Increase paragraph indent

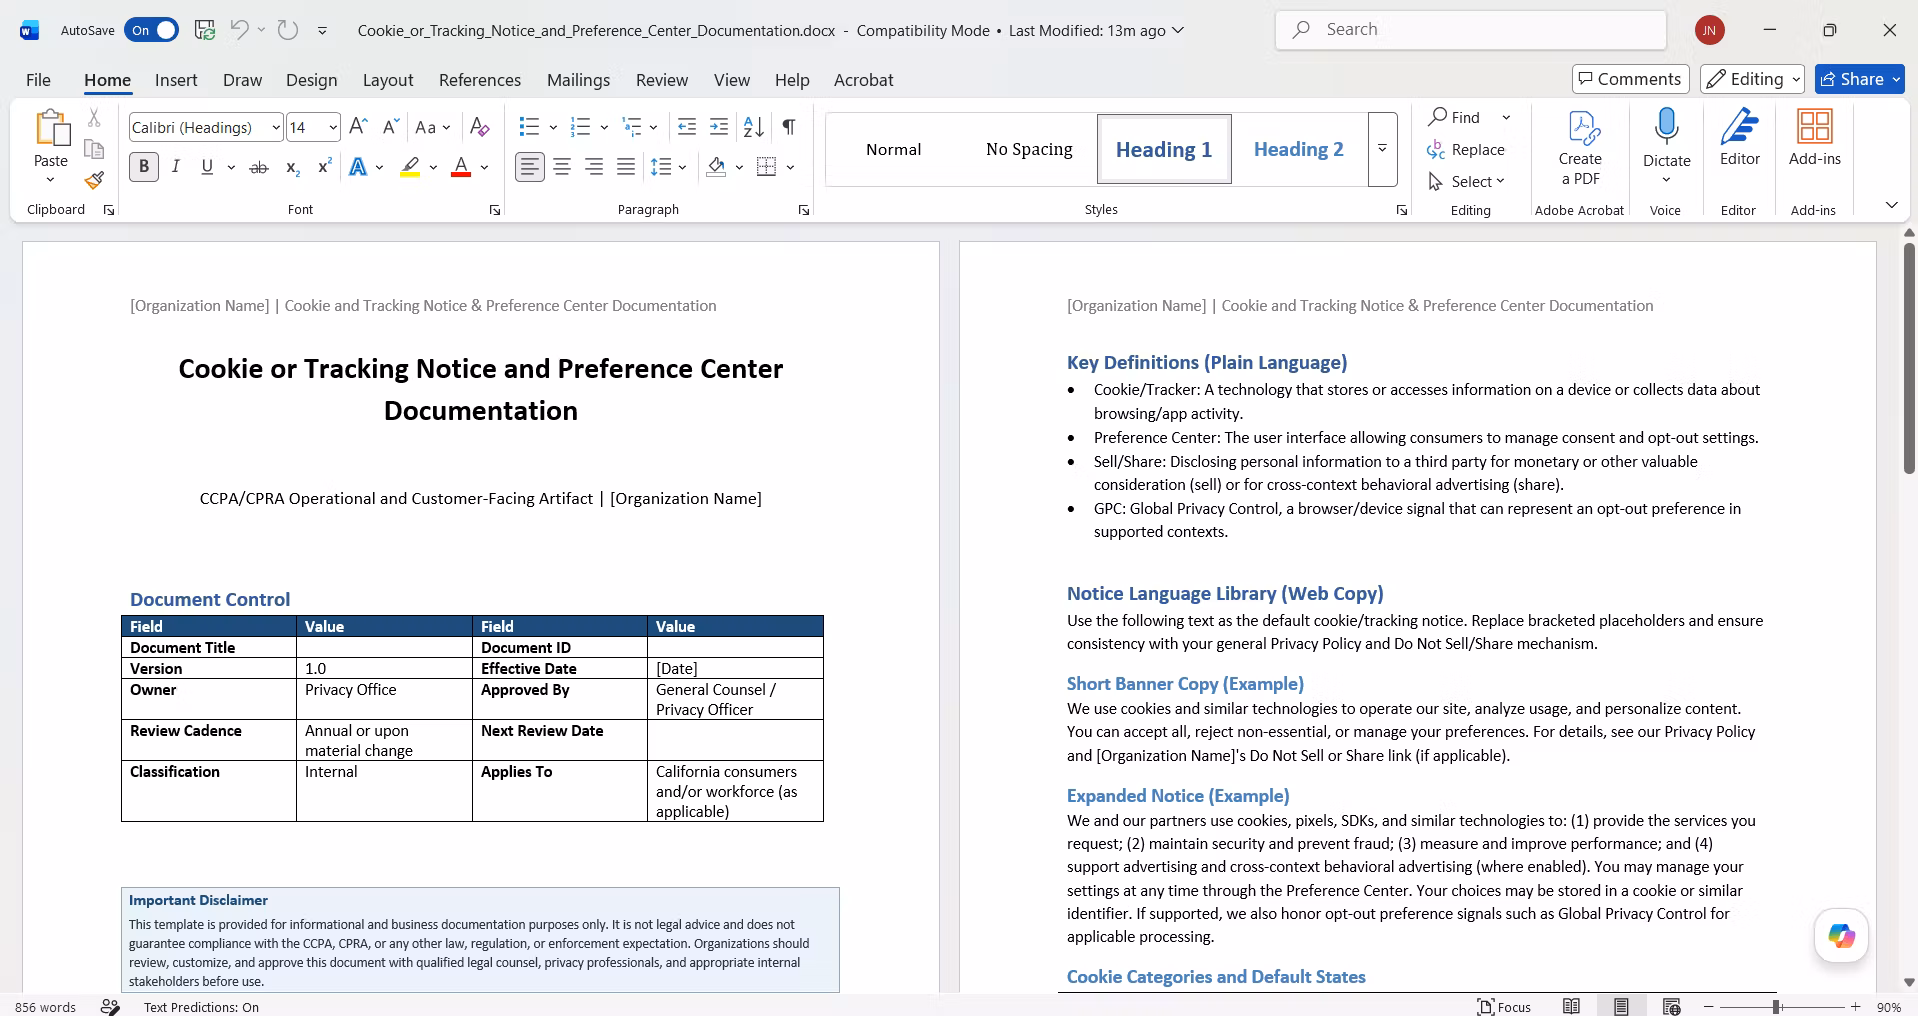click(719, 127)
